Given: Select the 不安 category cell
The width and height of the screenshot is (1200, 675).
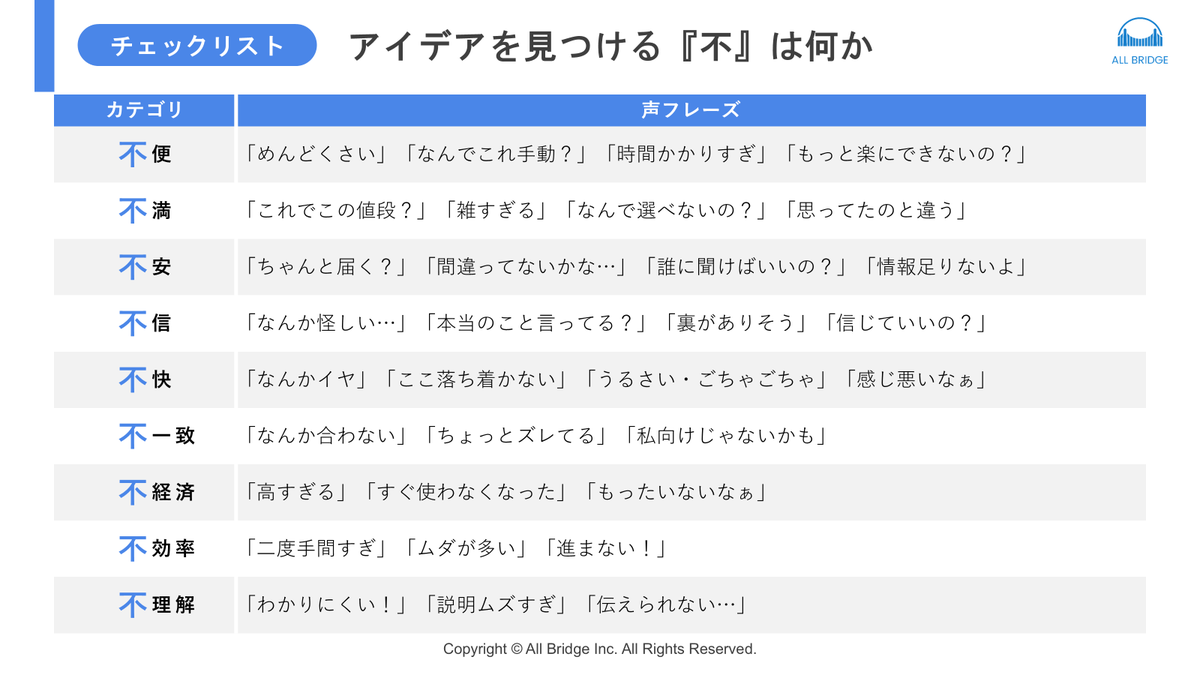Looking at the screenshot, I should [144, 267].
